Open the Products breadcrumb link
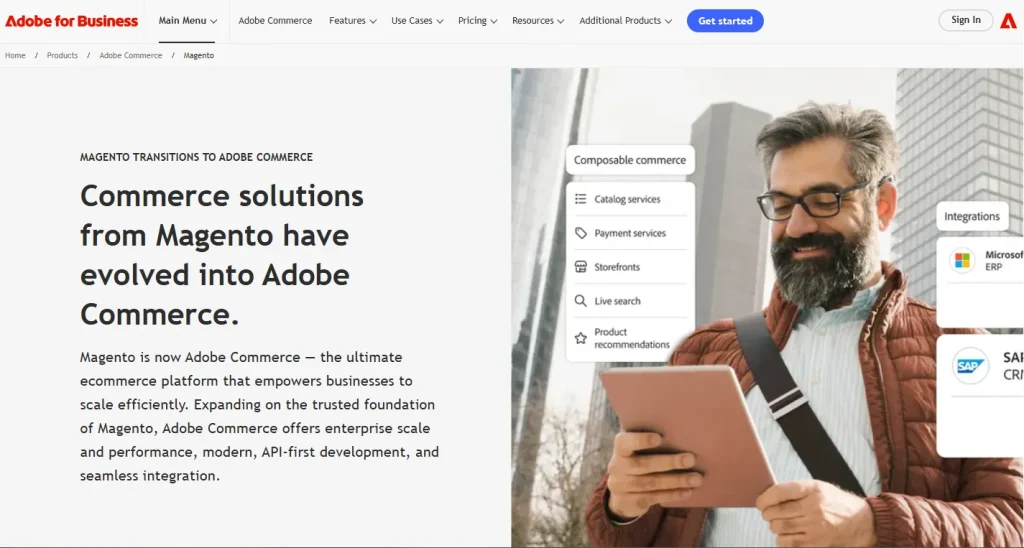 (x=62, y=56)
